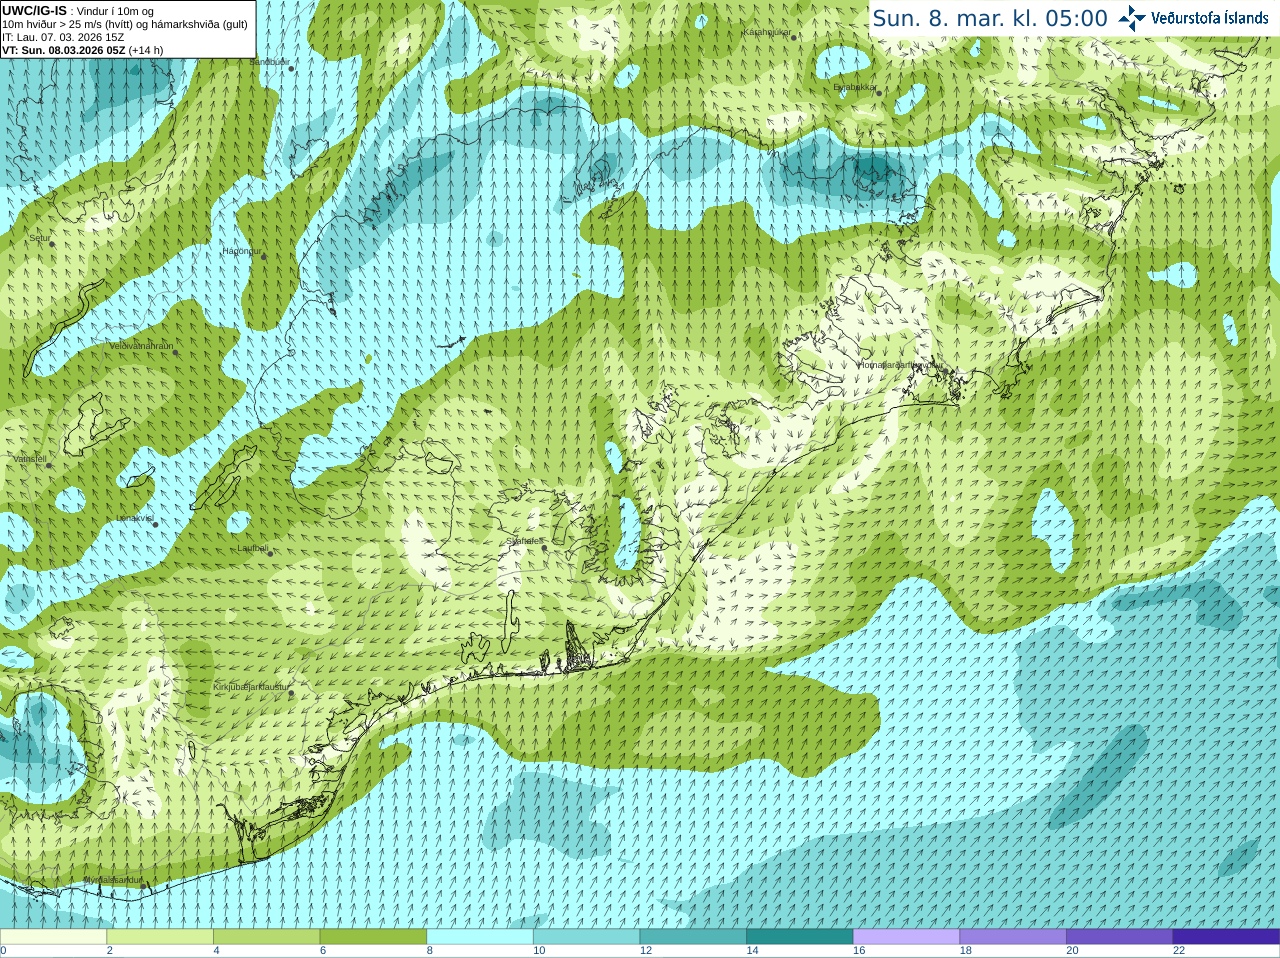Select the Hornafjarðarflugvöllur station label
This screenshot has width=1280, height=958.
pyautogui.click(x=900, y=365)
